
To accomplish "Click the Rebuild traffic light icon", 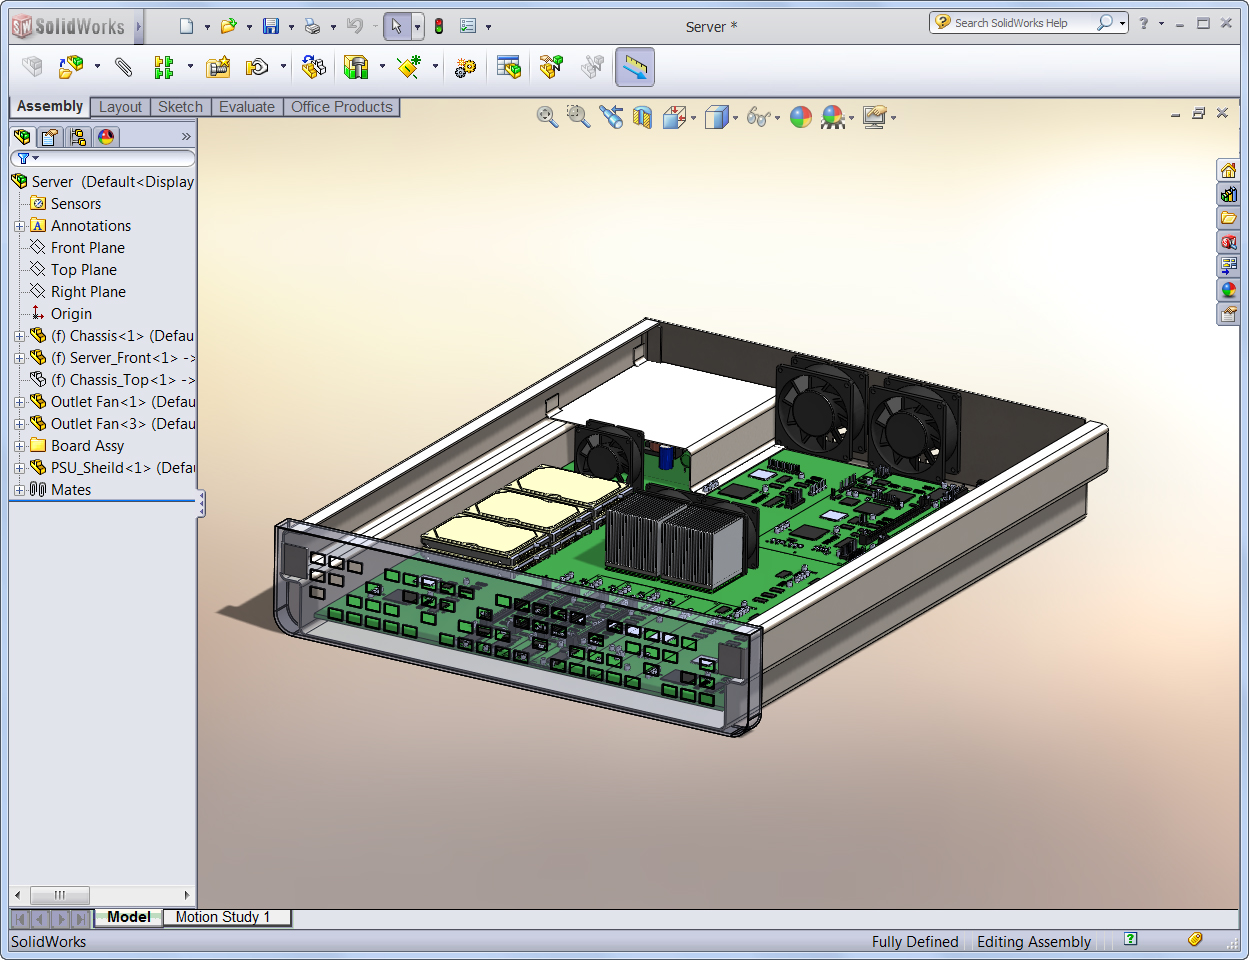I will click(x=438, y=26).
